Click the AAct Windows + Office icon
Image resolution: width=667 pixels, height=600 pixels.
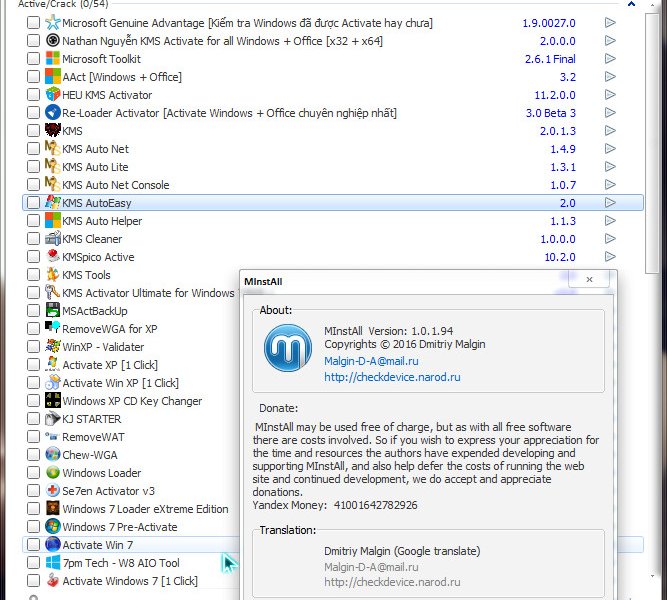pos(53,77)
